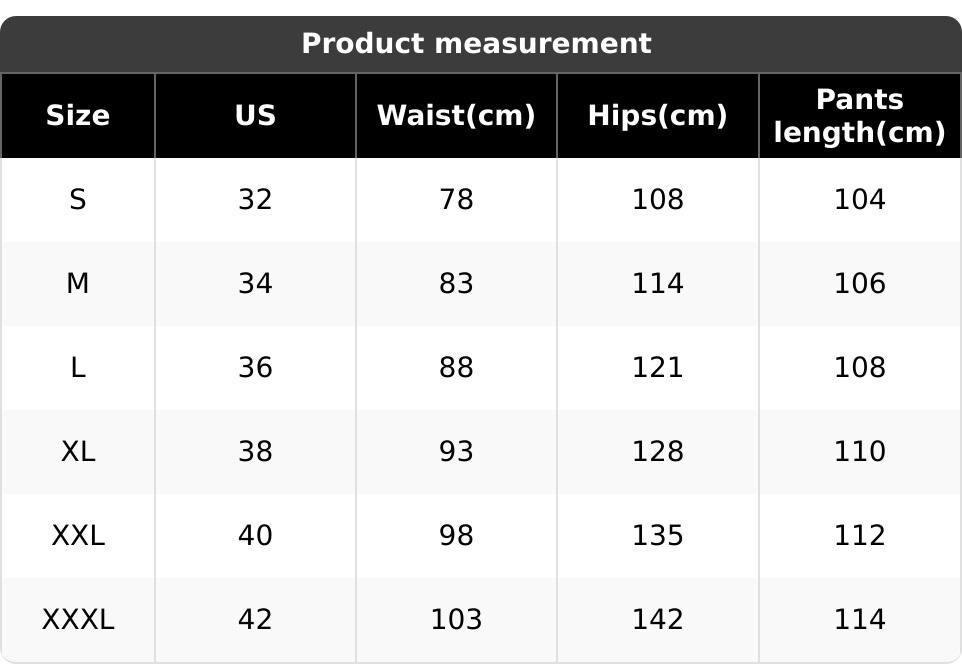This screenshot has height=664, width=962.
Task: Click hips value 142 cell
Action: pyautogui.click(x=657, y=620)
